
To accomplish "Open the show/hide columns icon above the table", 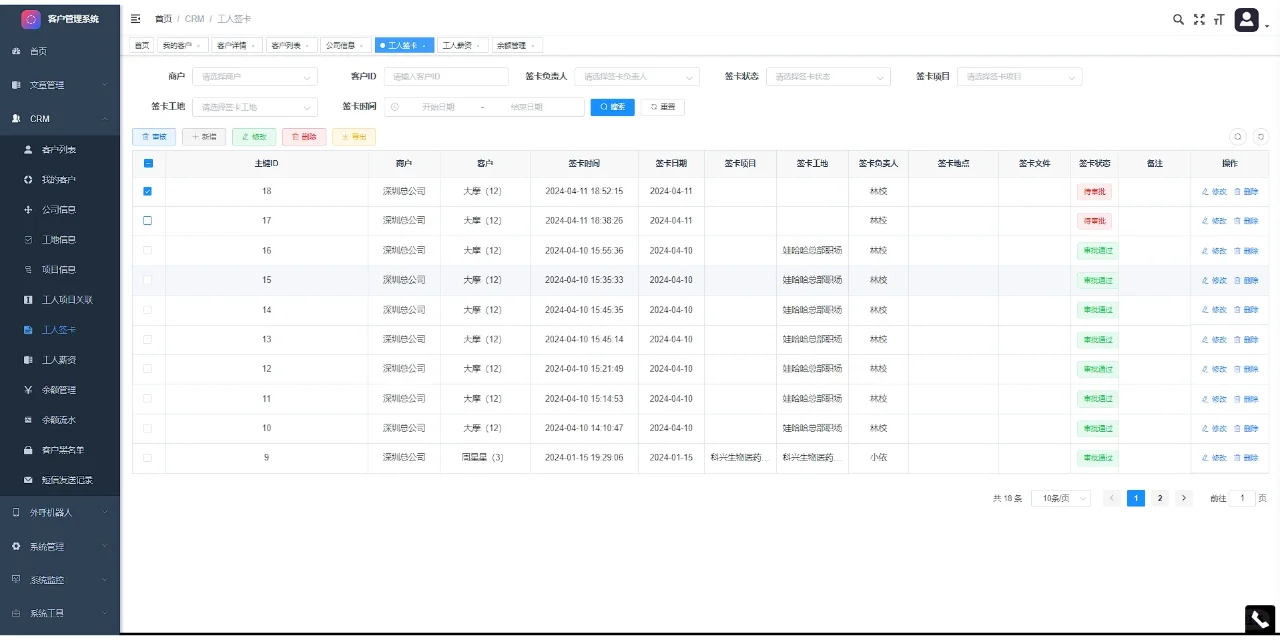I will 1261,136.
